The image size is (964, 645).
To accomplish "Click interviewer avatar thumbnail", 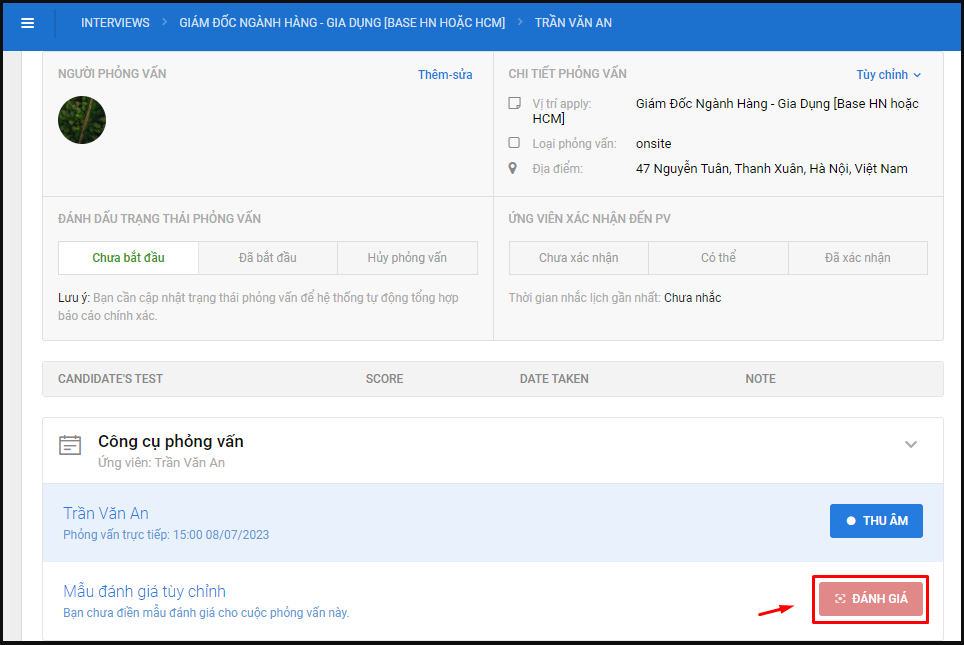I will tap(82, 120).
